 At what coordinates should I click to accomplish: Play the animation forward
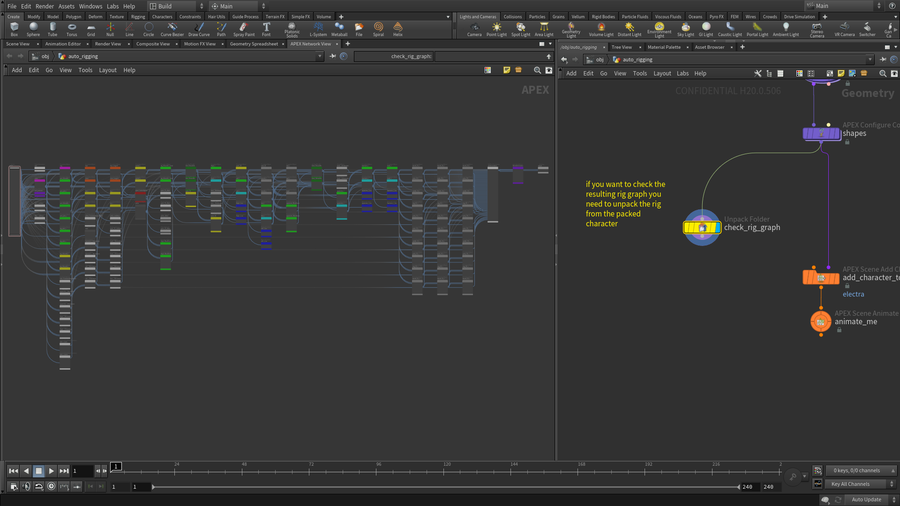51,471
